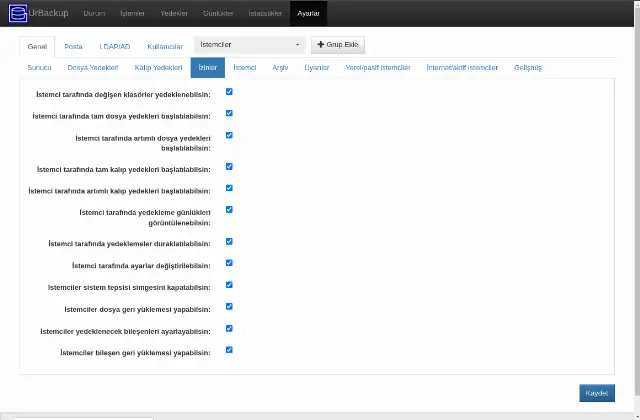Toggle 'tam dosya yedekleri başlatılabilsin' checkbox
Viewport: 640px width, 420px height.
[229, 113]
